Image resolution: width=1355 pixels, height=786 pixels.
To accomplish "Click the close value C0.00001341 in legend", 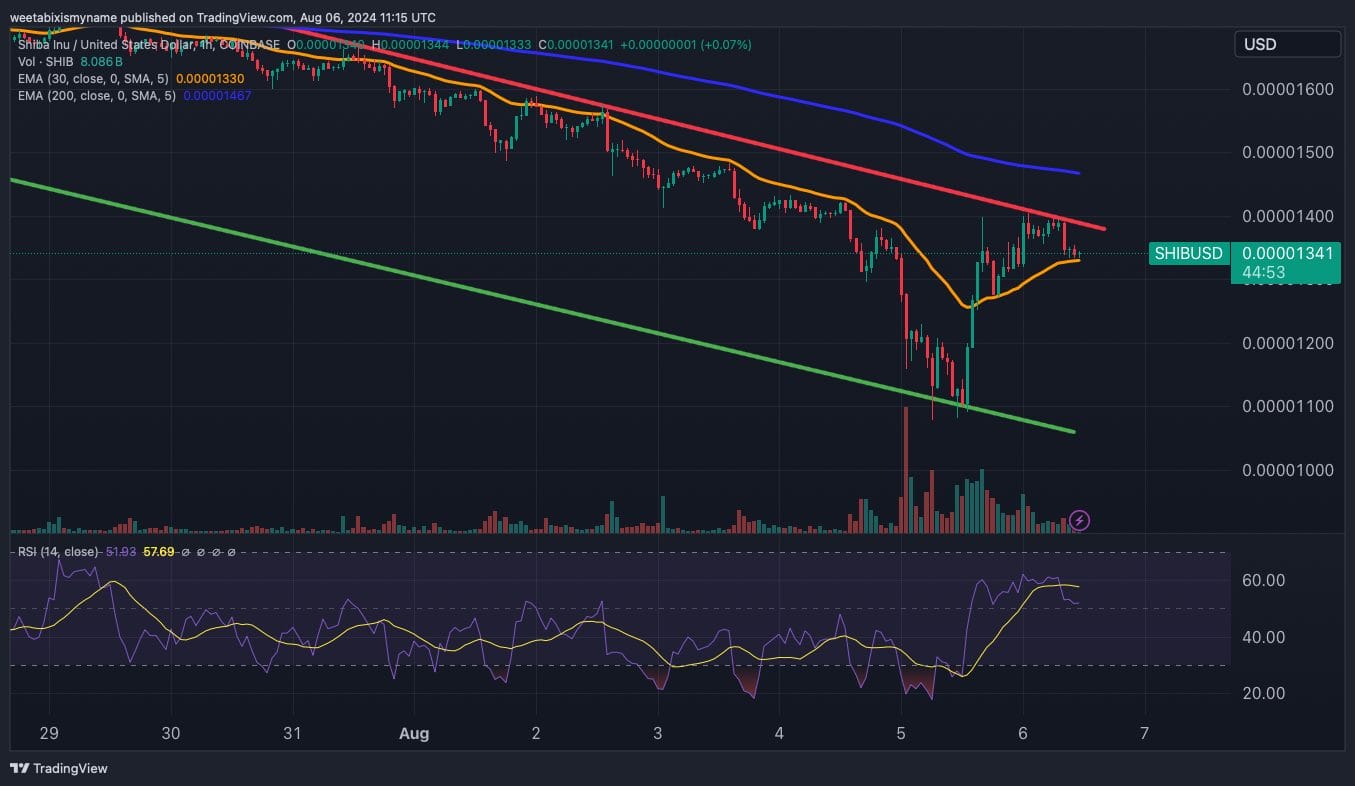I will pyautogui.click(x=576, y=45).
